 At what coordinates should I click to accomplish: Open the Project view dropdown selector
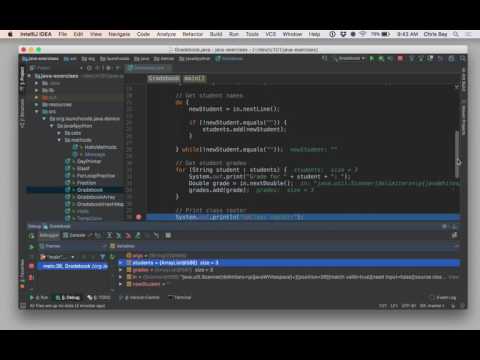pos(56,68)
